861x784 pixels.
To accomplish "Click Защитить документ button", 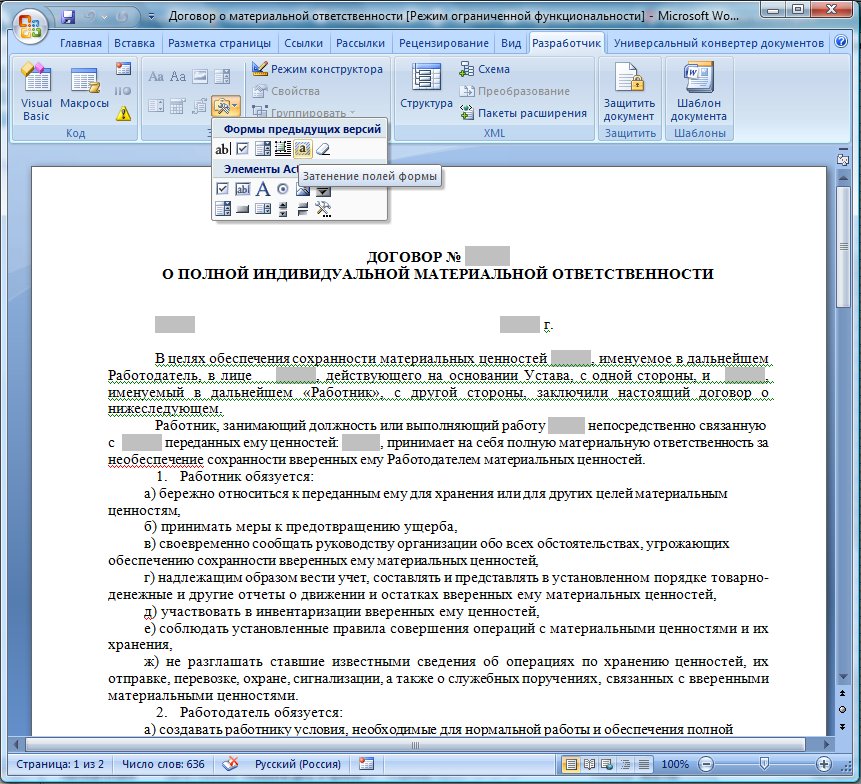I will [629, 91].
